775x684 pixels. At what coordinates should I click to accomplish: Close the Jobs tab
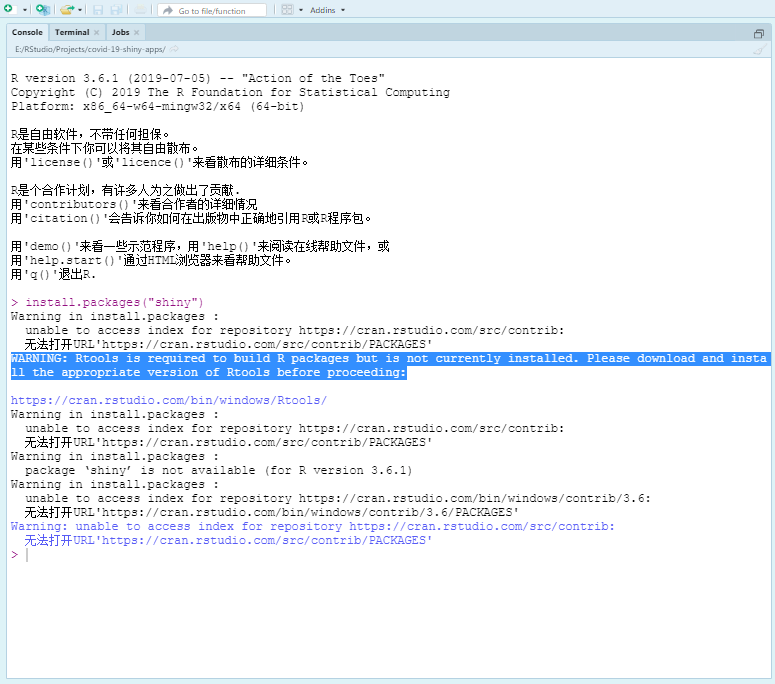[x=136, y=33]
